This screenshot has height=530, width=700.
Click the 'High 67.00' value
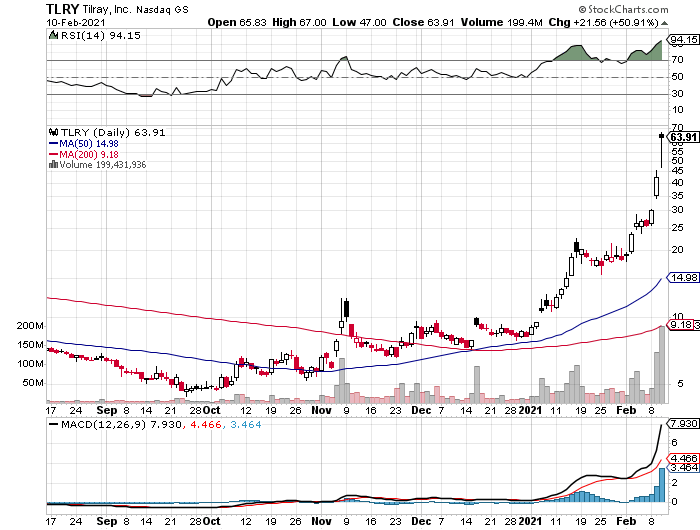click(299, 22)
